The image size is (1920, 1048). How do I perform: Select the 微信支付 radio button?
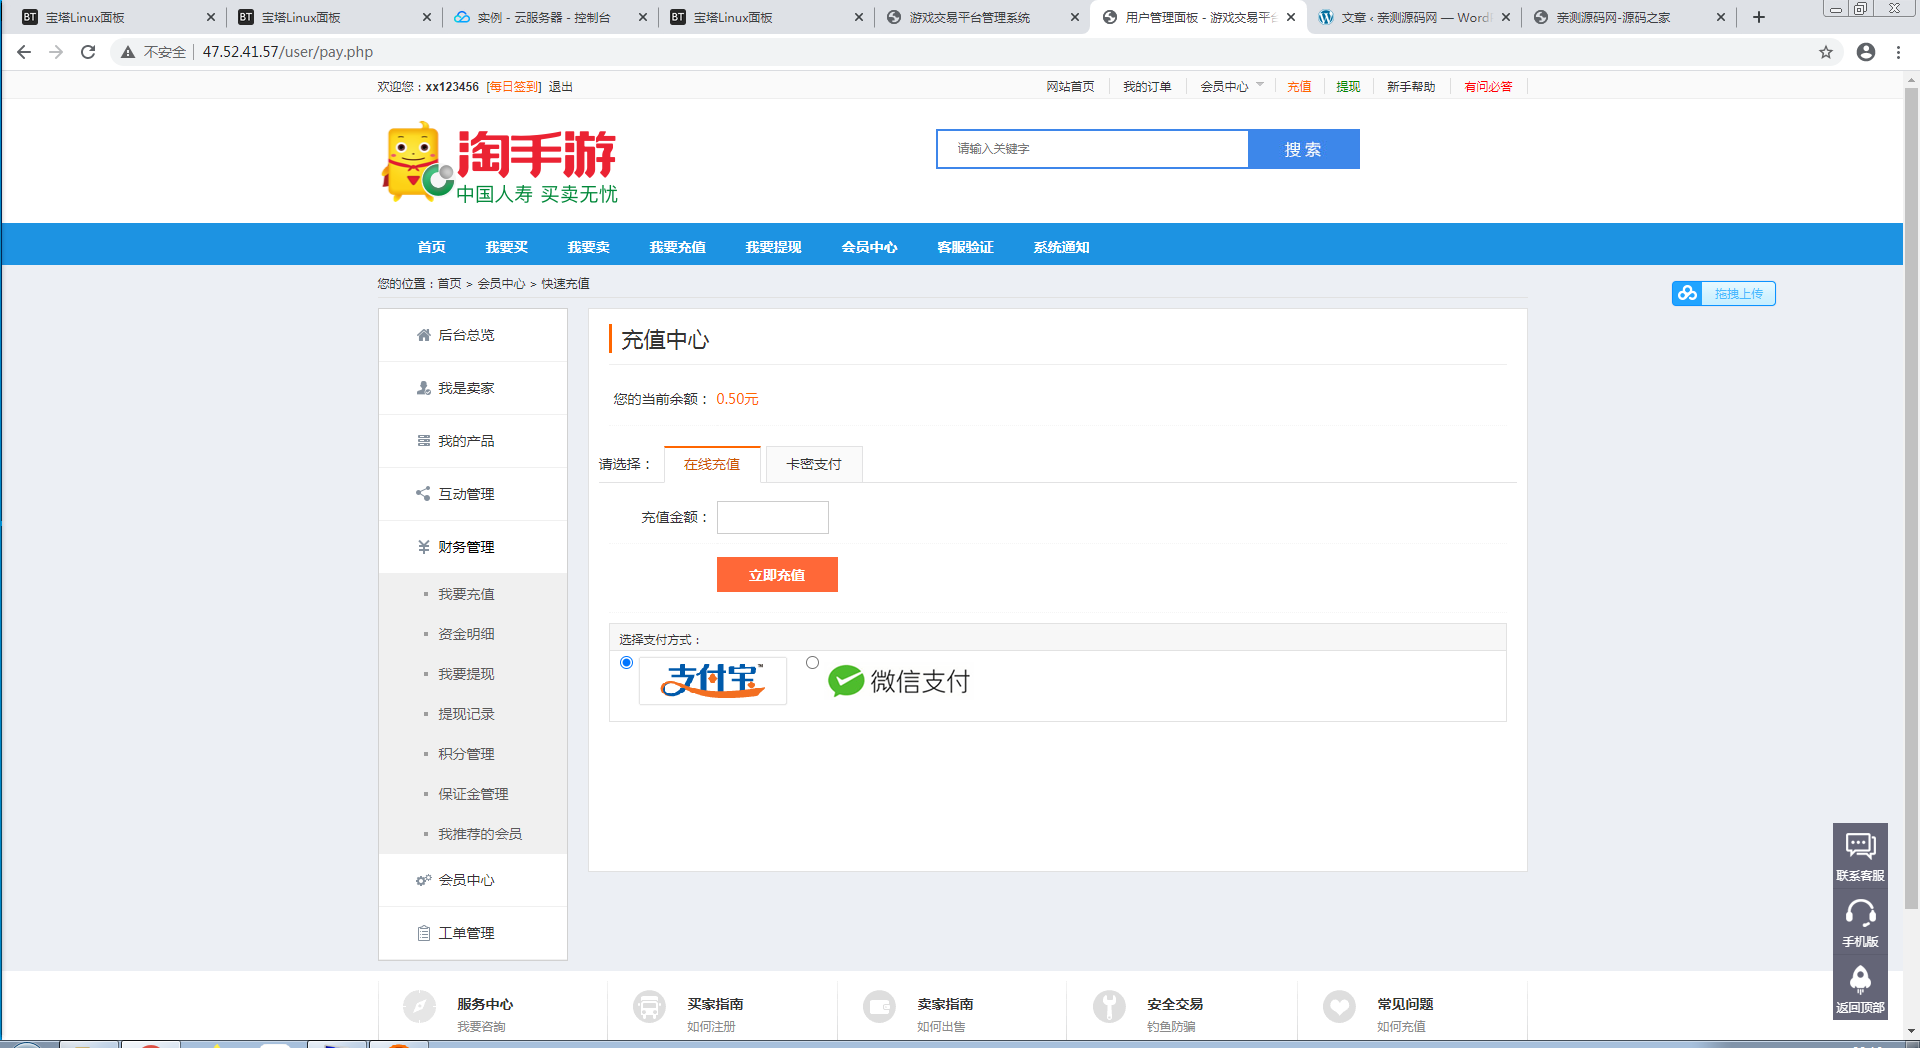[812, 663]
